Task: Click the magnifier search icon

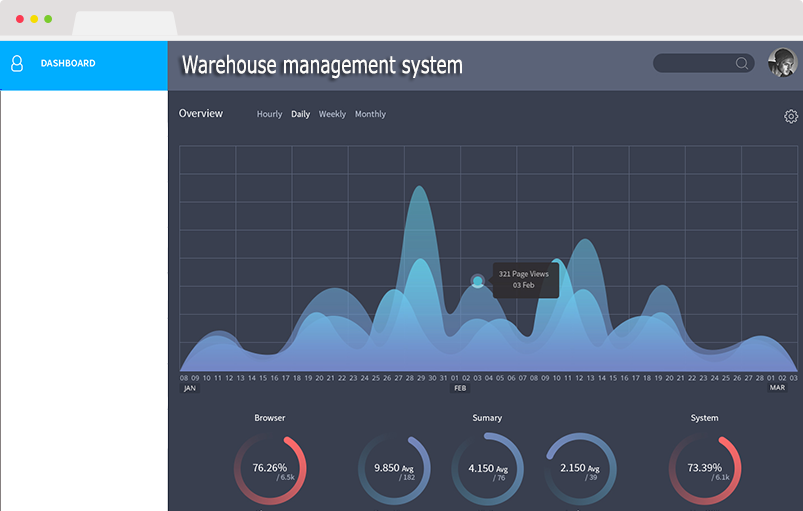Action: (742, 63)
